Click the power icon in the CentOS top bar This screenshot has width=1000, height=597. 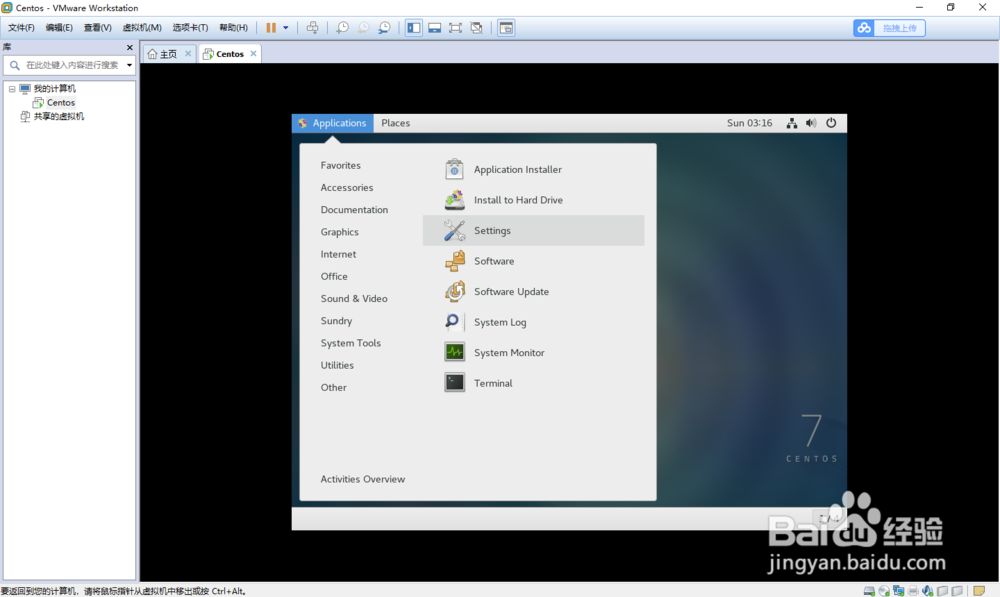coord(831,123)
